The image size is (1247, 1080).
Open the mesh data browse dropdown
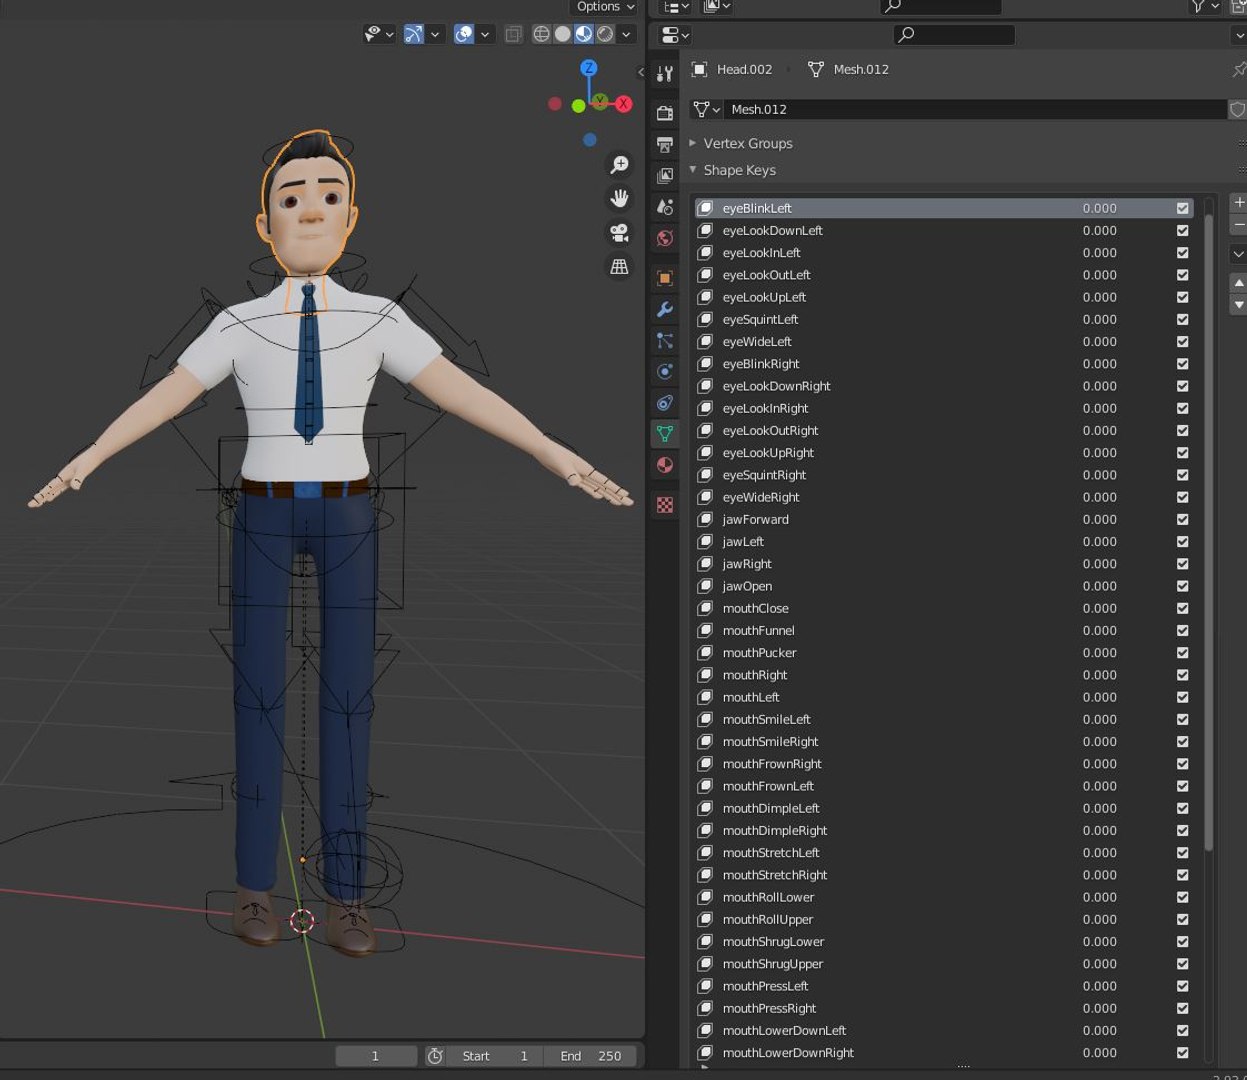707,109
